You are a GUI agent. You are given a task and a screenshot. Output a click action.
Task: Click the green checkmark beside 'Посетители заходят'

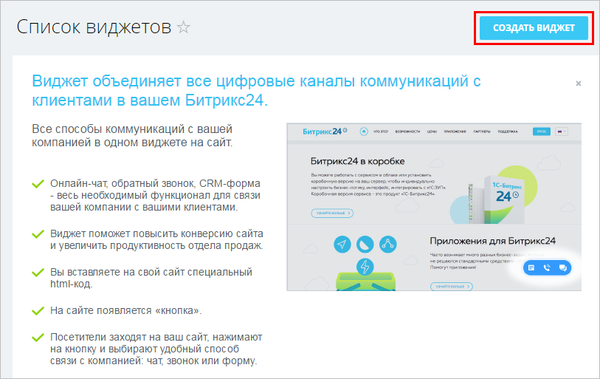point(38,337)
